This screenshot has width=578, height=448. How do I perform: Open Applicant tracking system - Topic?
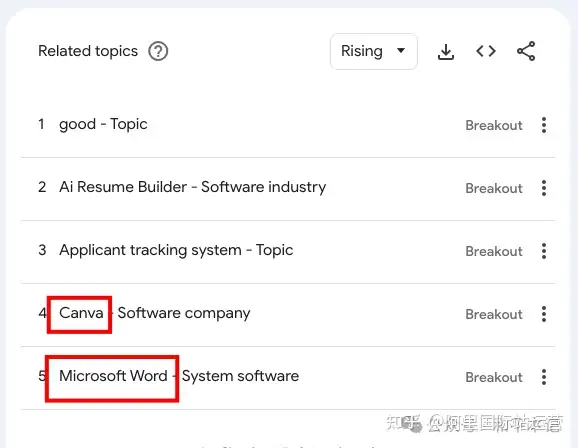point(176,250)
